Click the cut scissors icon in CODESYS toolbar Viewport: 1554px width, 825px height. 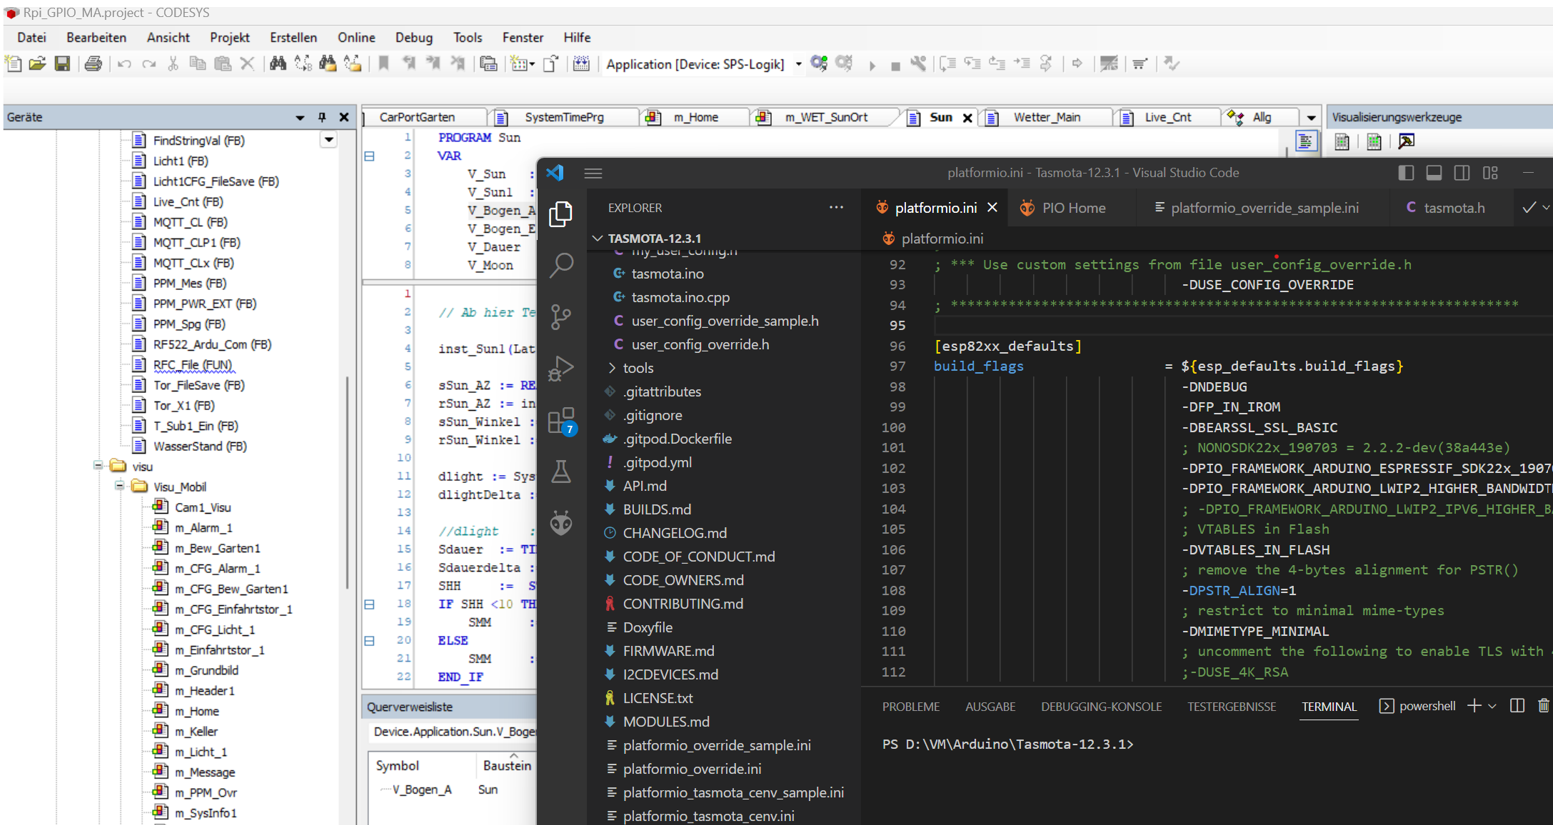pos(173,64)
